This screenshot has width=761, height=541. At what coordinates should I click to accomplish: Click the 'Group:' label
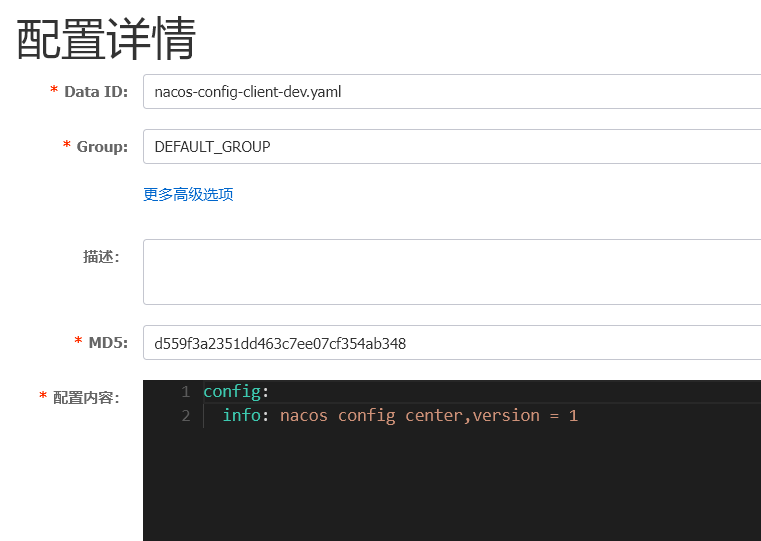[x=102, y=147]
